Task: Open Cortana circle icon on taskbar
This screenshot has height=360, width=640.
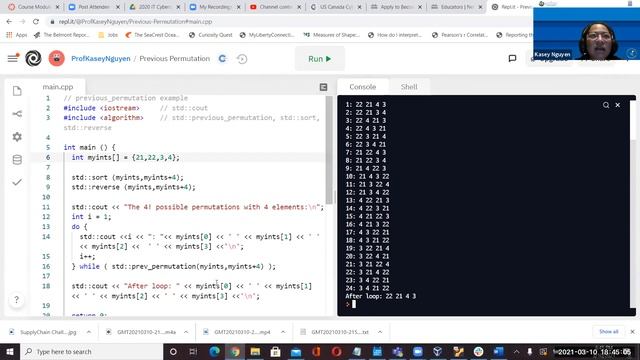Action: 173,351
